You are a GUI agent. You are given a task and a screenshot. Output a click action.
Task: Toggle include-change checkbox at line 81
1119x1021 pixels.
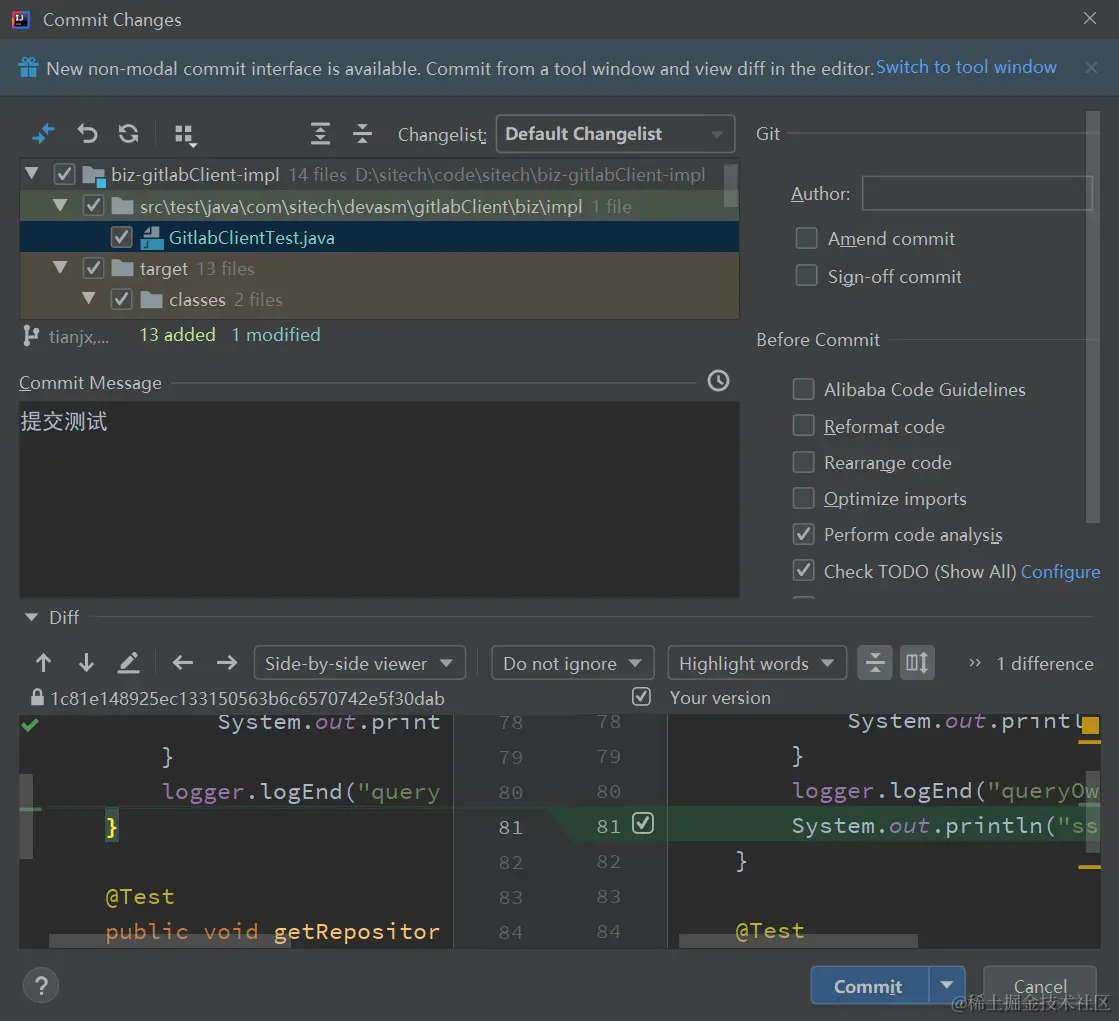tap(643, 823)
